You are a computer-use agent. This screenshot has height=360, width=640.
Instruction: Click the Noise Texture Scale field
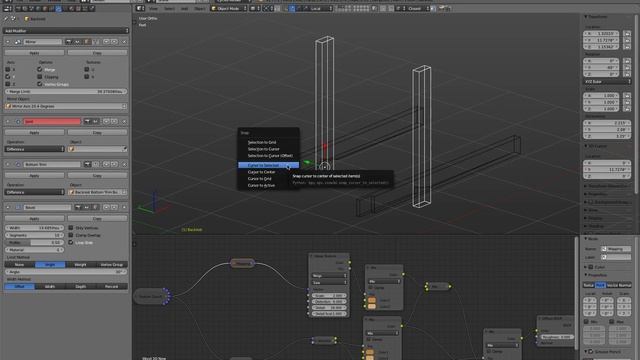[x=329, y=296]
